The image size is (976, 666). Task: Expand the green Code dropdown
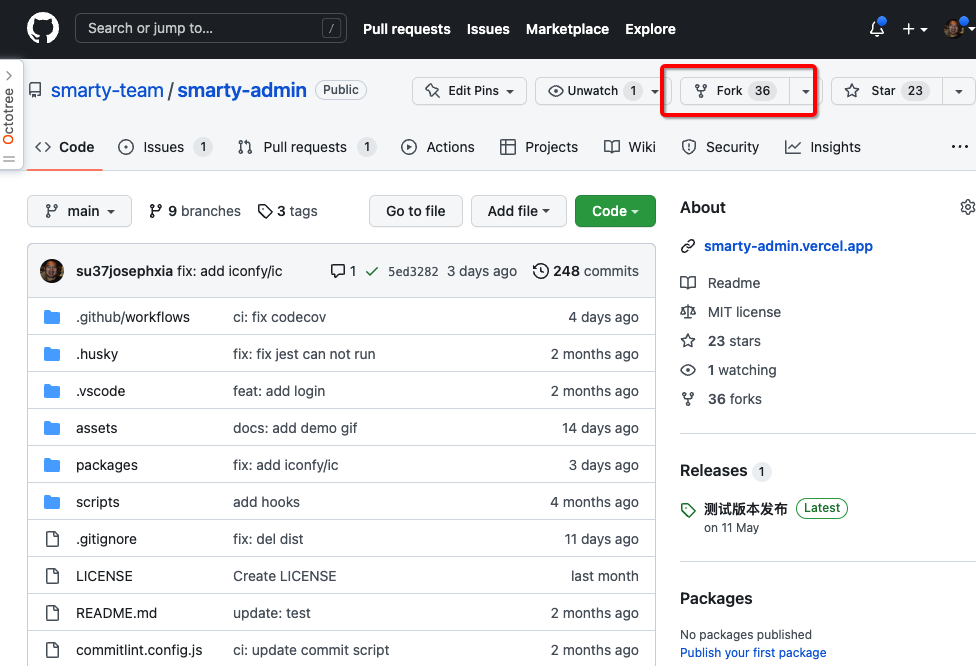615,211
